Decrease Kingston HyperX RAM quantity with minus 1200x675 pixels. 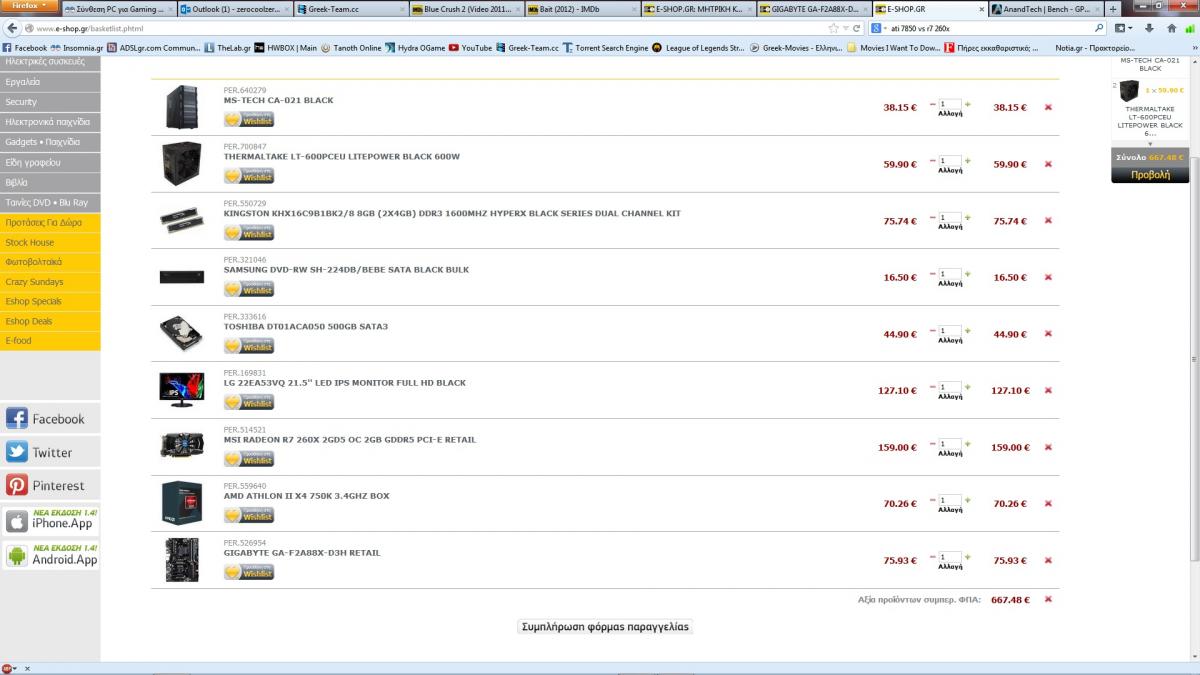tap(932, 217)
